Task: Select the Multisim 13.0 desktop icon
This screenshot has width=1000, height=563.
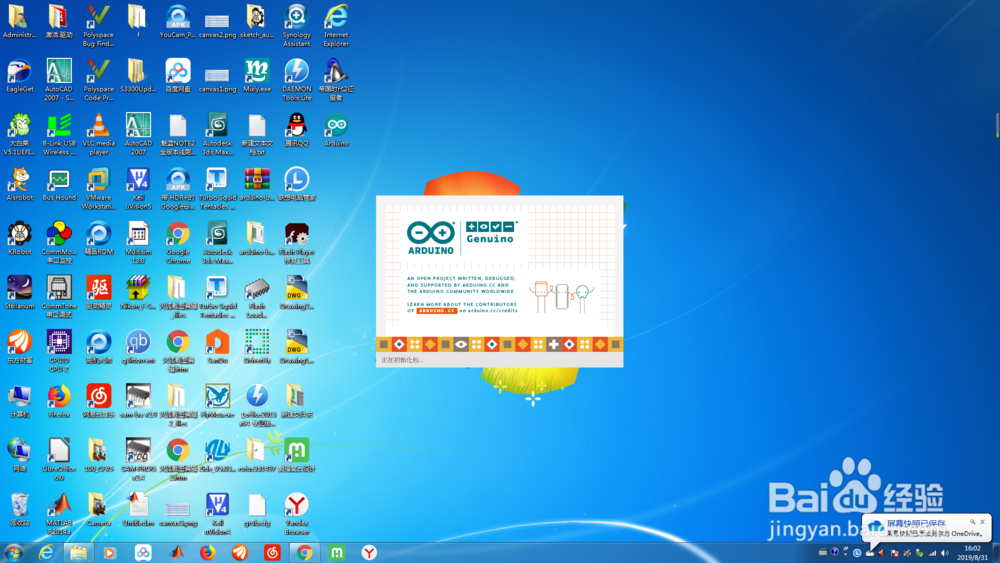Action: (138, 243)
